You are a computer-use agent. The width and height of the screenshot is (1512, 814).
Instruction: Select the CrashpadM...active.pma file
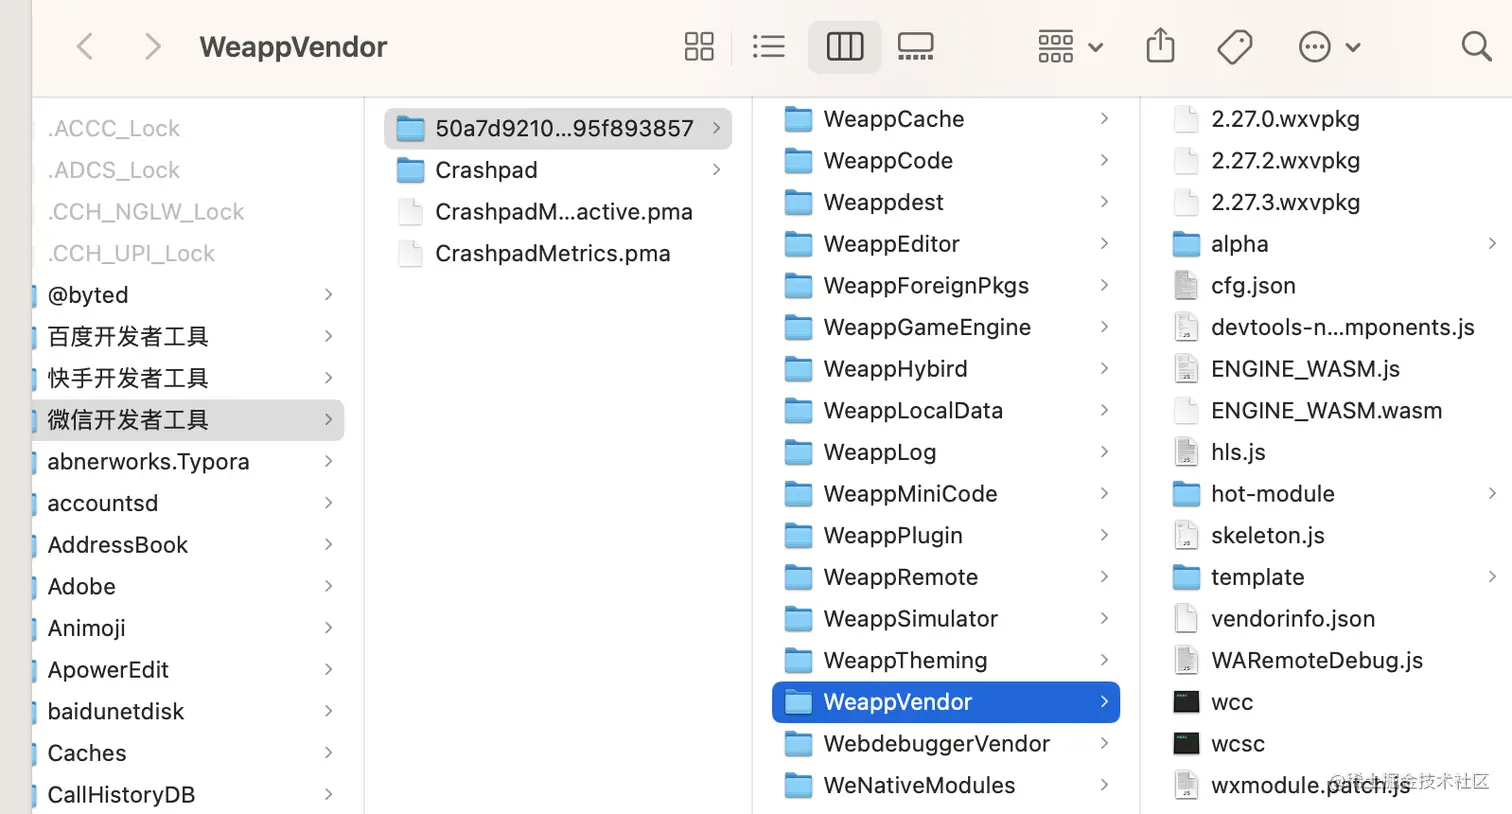coord(558,212)
